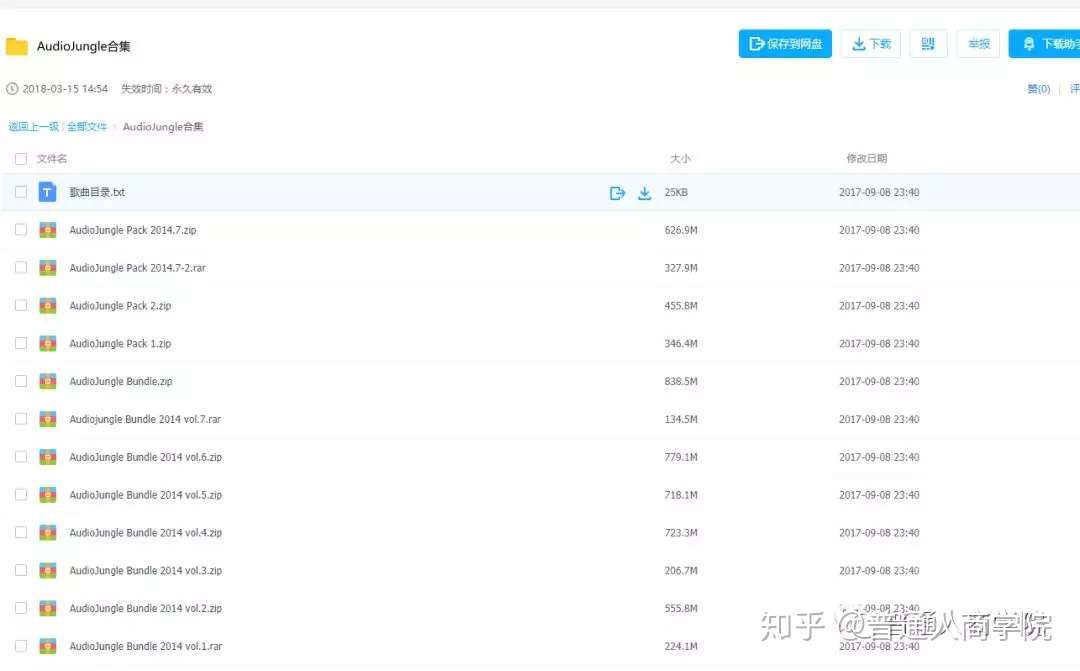
Task: Click file name AudioJungle Pack 2014.7-2.rar
Action: point(138,268)
